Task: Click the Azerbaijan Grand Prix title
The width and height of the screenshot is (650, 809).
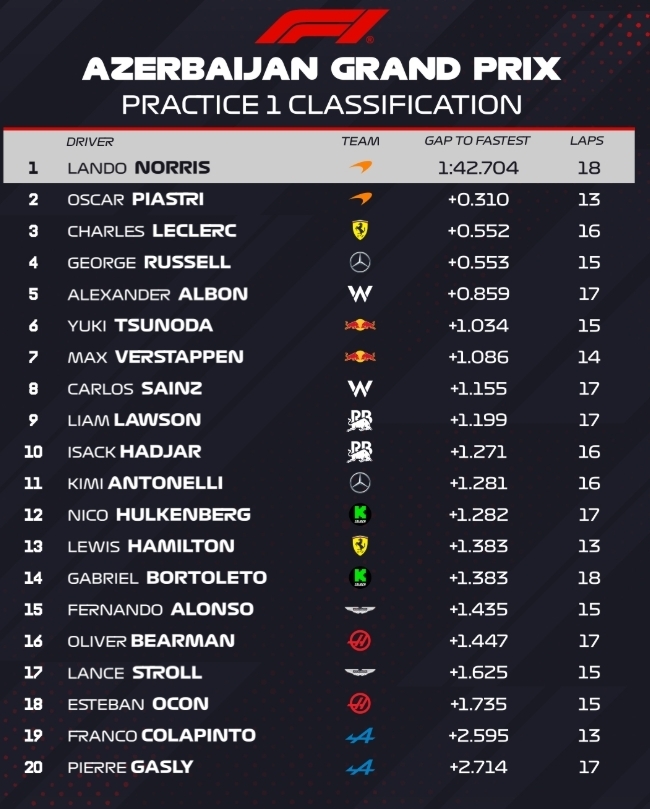Action: click(322, 69)
